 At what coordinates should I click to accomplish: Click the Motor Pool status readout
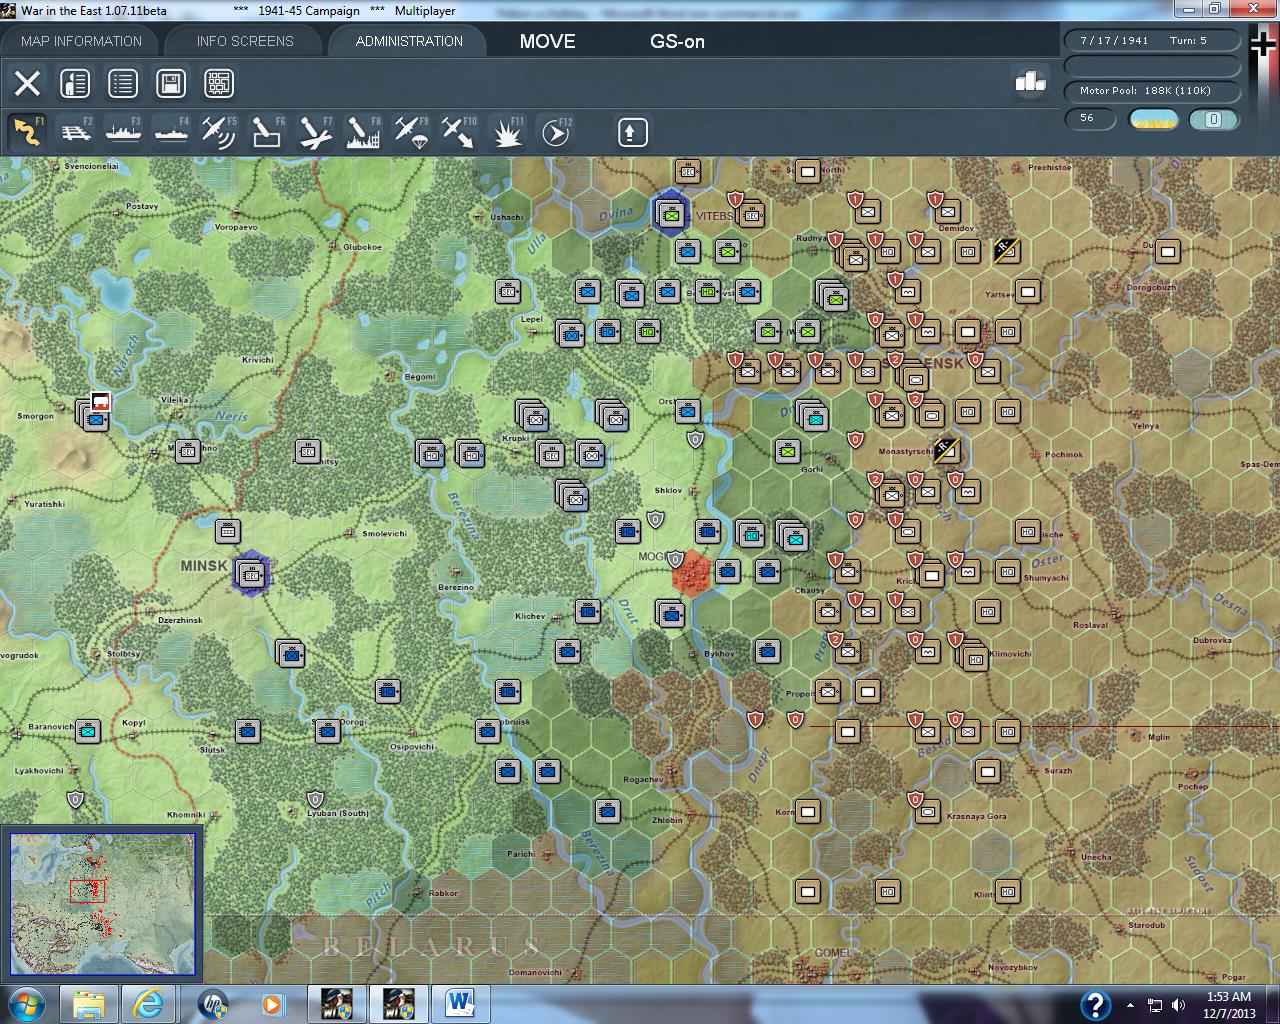coord(1152,91)
